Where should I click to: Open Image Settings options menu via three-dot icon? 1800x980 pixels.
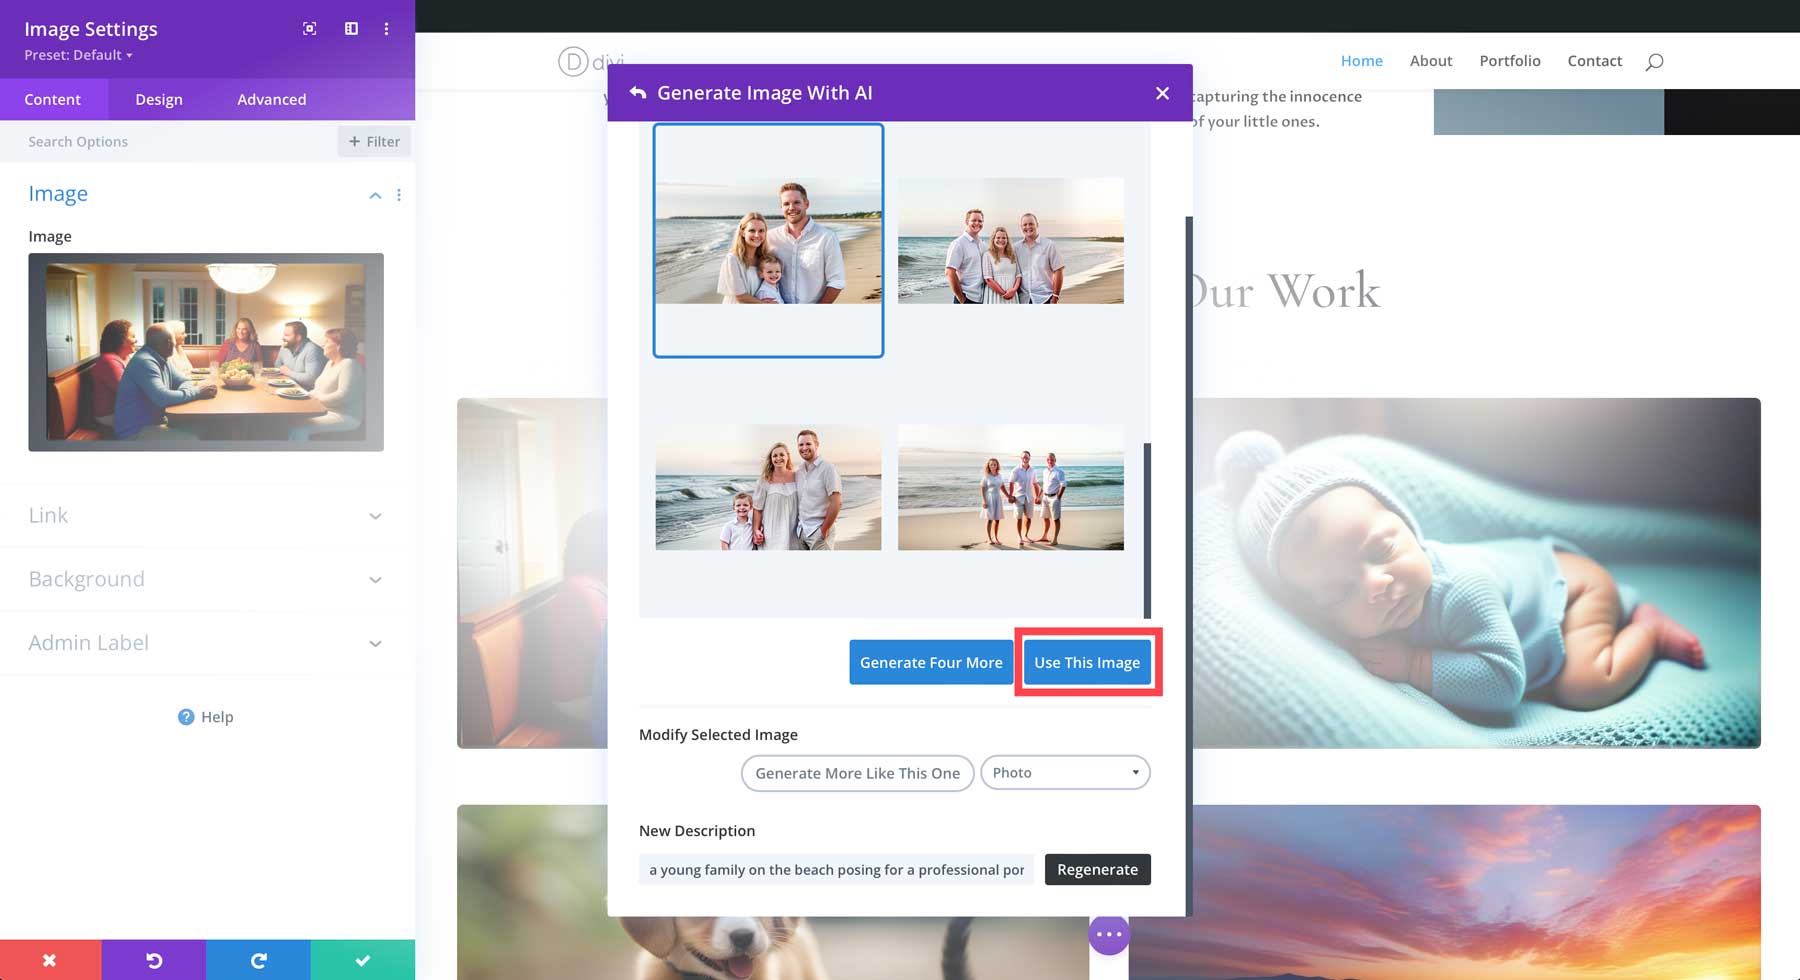coord(386,29)
